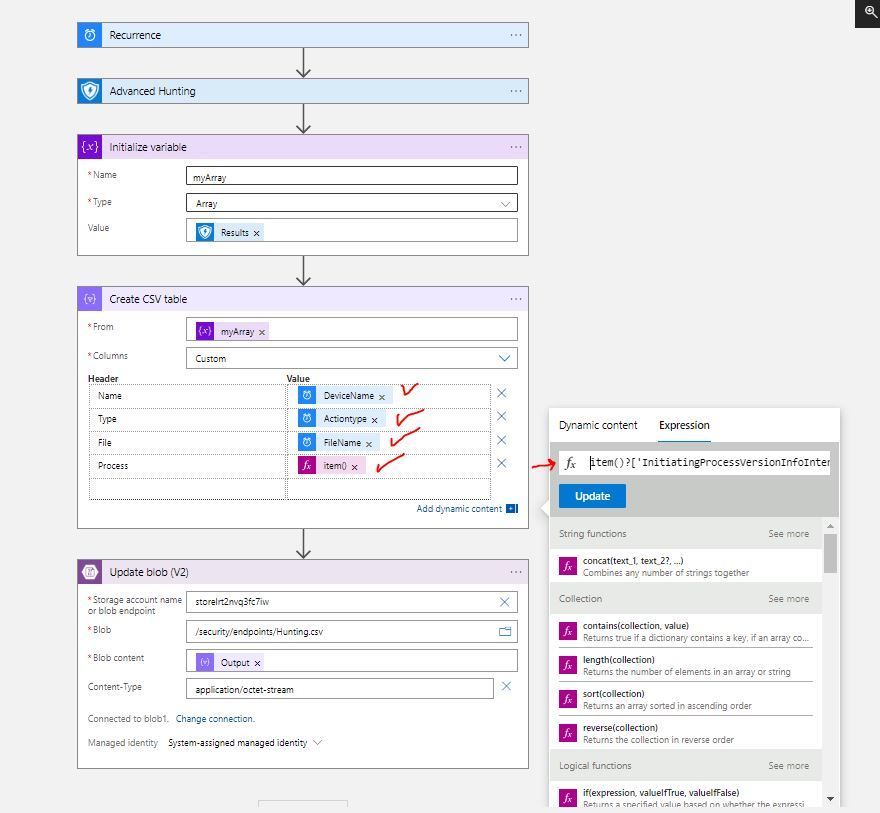Remove the myArray token from From
This screenshot has width=880, height=813.
pos(262,332)
